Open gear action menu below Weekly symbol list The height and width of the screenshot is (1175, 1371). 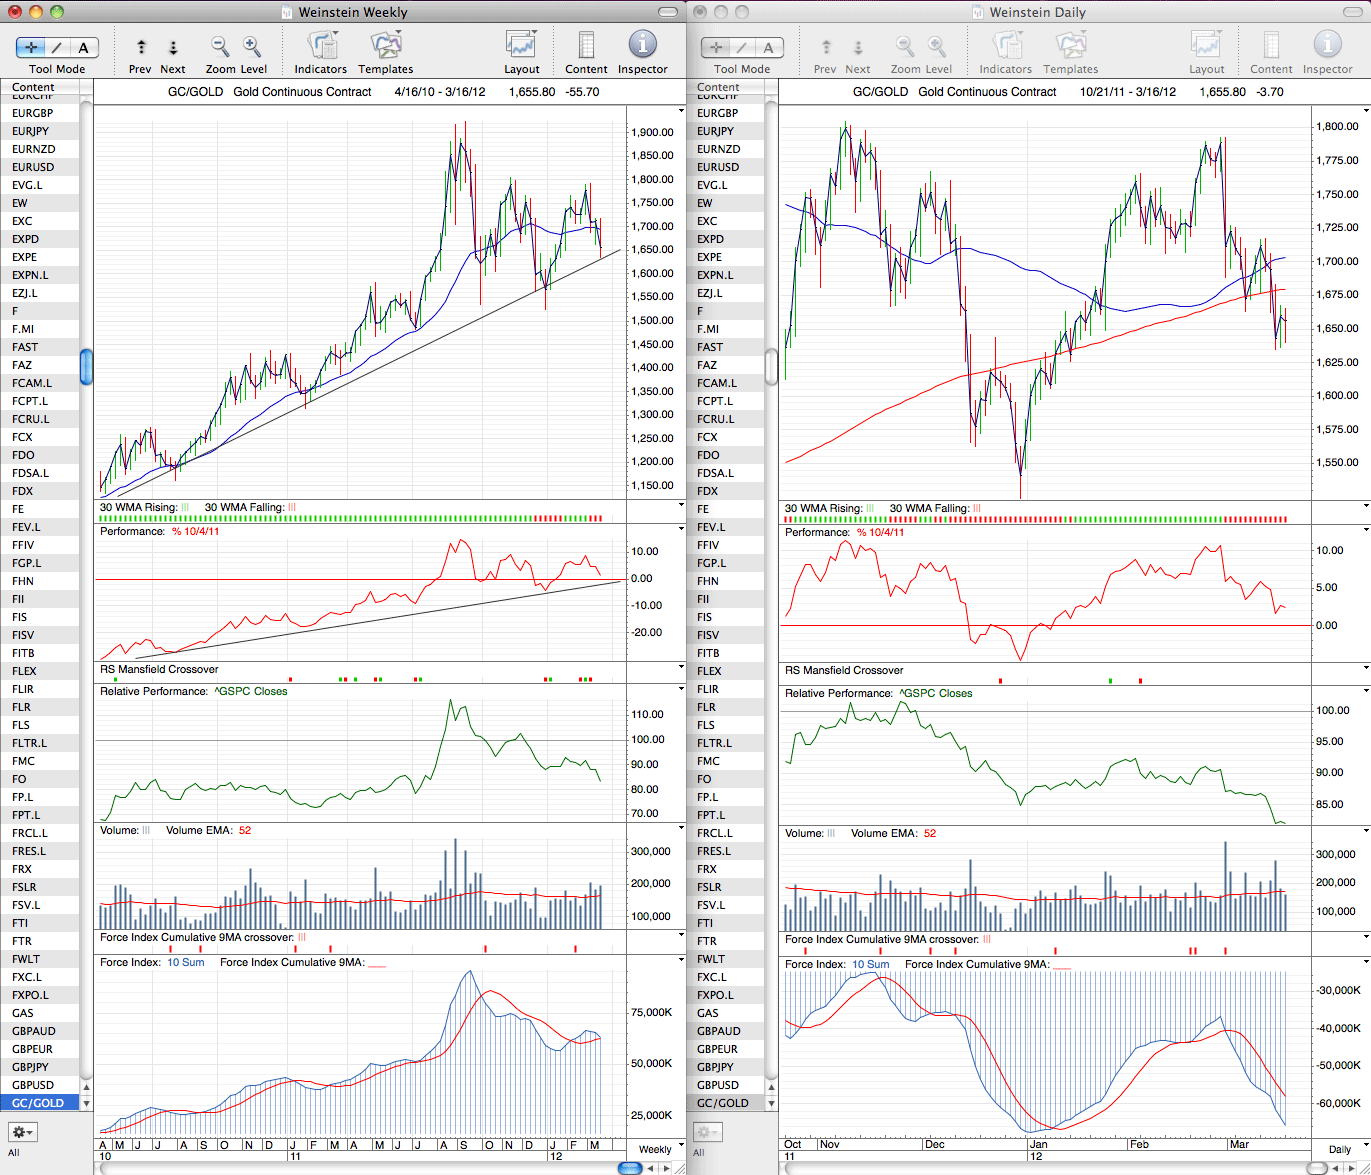(x=23, y=1132)
